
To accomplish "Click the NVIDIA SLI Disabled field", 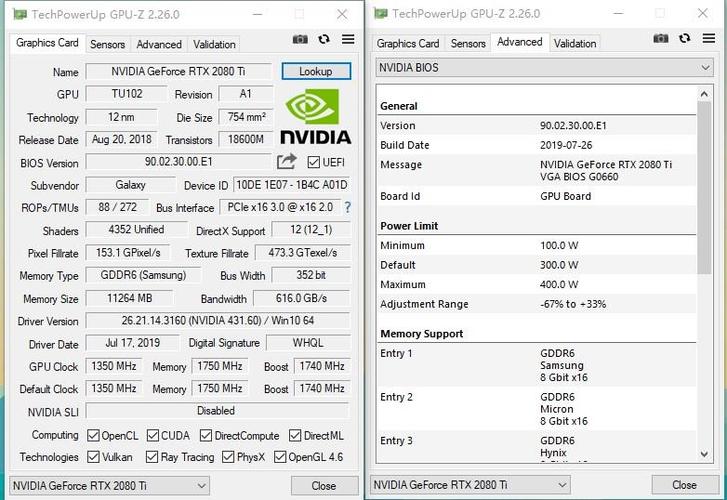I will point(217,410).
